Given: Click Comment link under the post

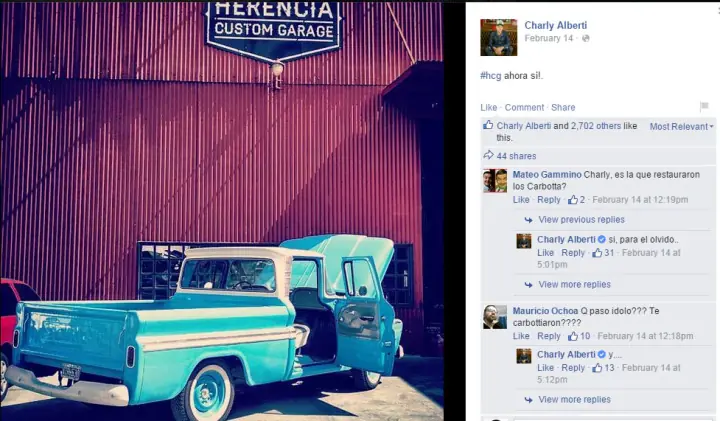Looking at the screenshot, I should pos(524,107).
